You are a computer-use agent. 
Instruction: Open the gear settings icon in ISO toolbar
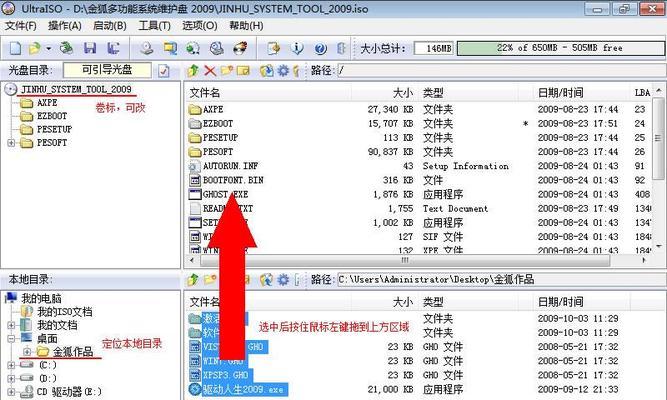283,71
